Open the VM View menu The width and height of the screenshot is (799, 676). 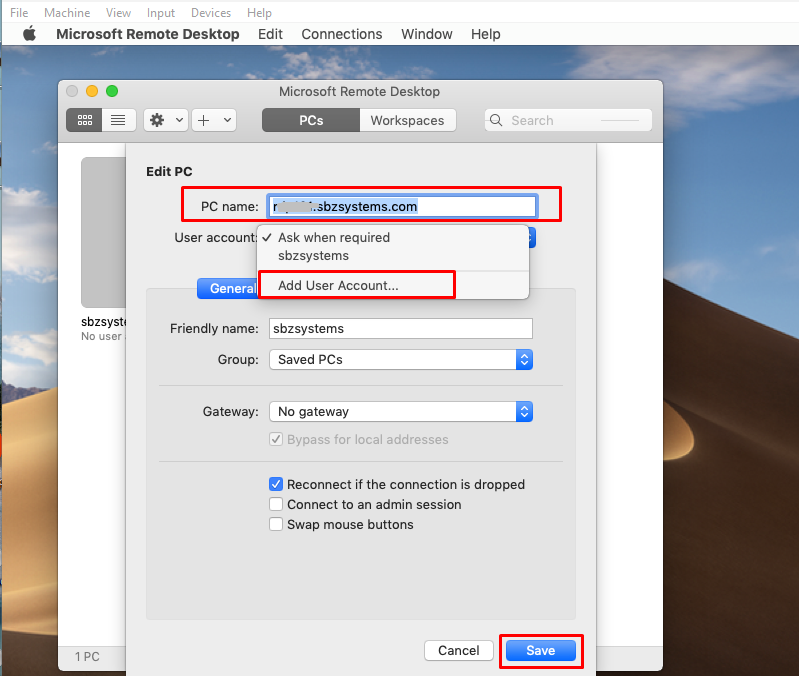click(118, 12)
